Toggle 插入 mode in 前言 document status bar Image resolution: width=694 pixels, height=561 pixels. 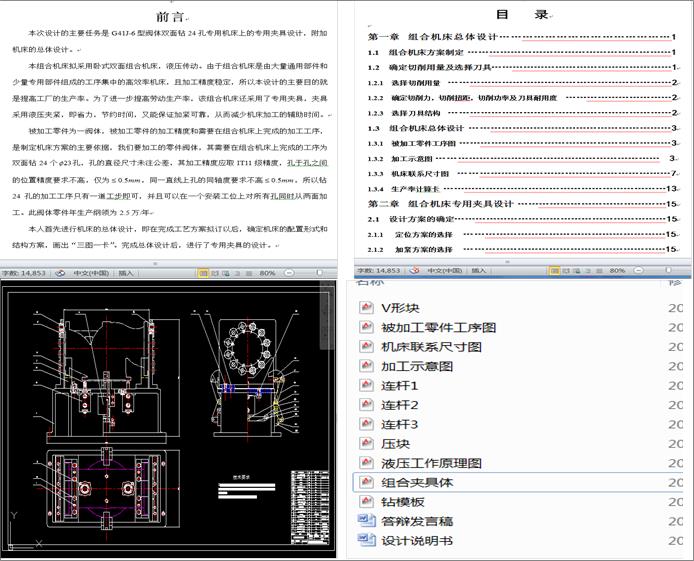pyautogui.click(x=127, y=271)
